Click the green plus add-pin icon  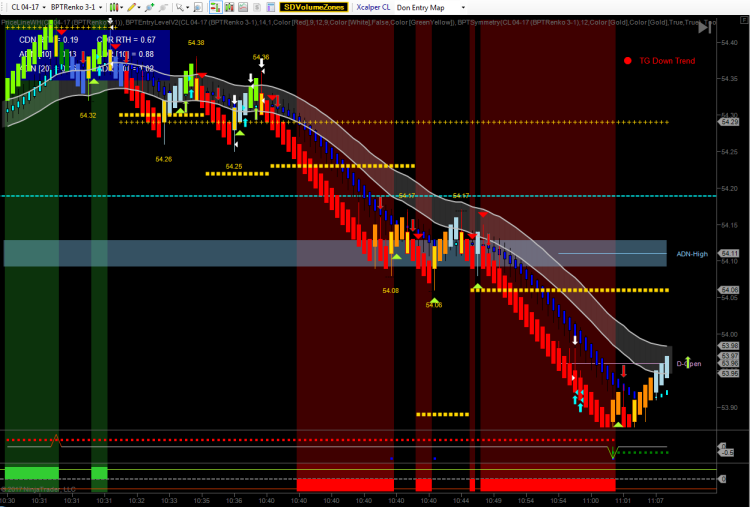pos(150,7)
